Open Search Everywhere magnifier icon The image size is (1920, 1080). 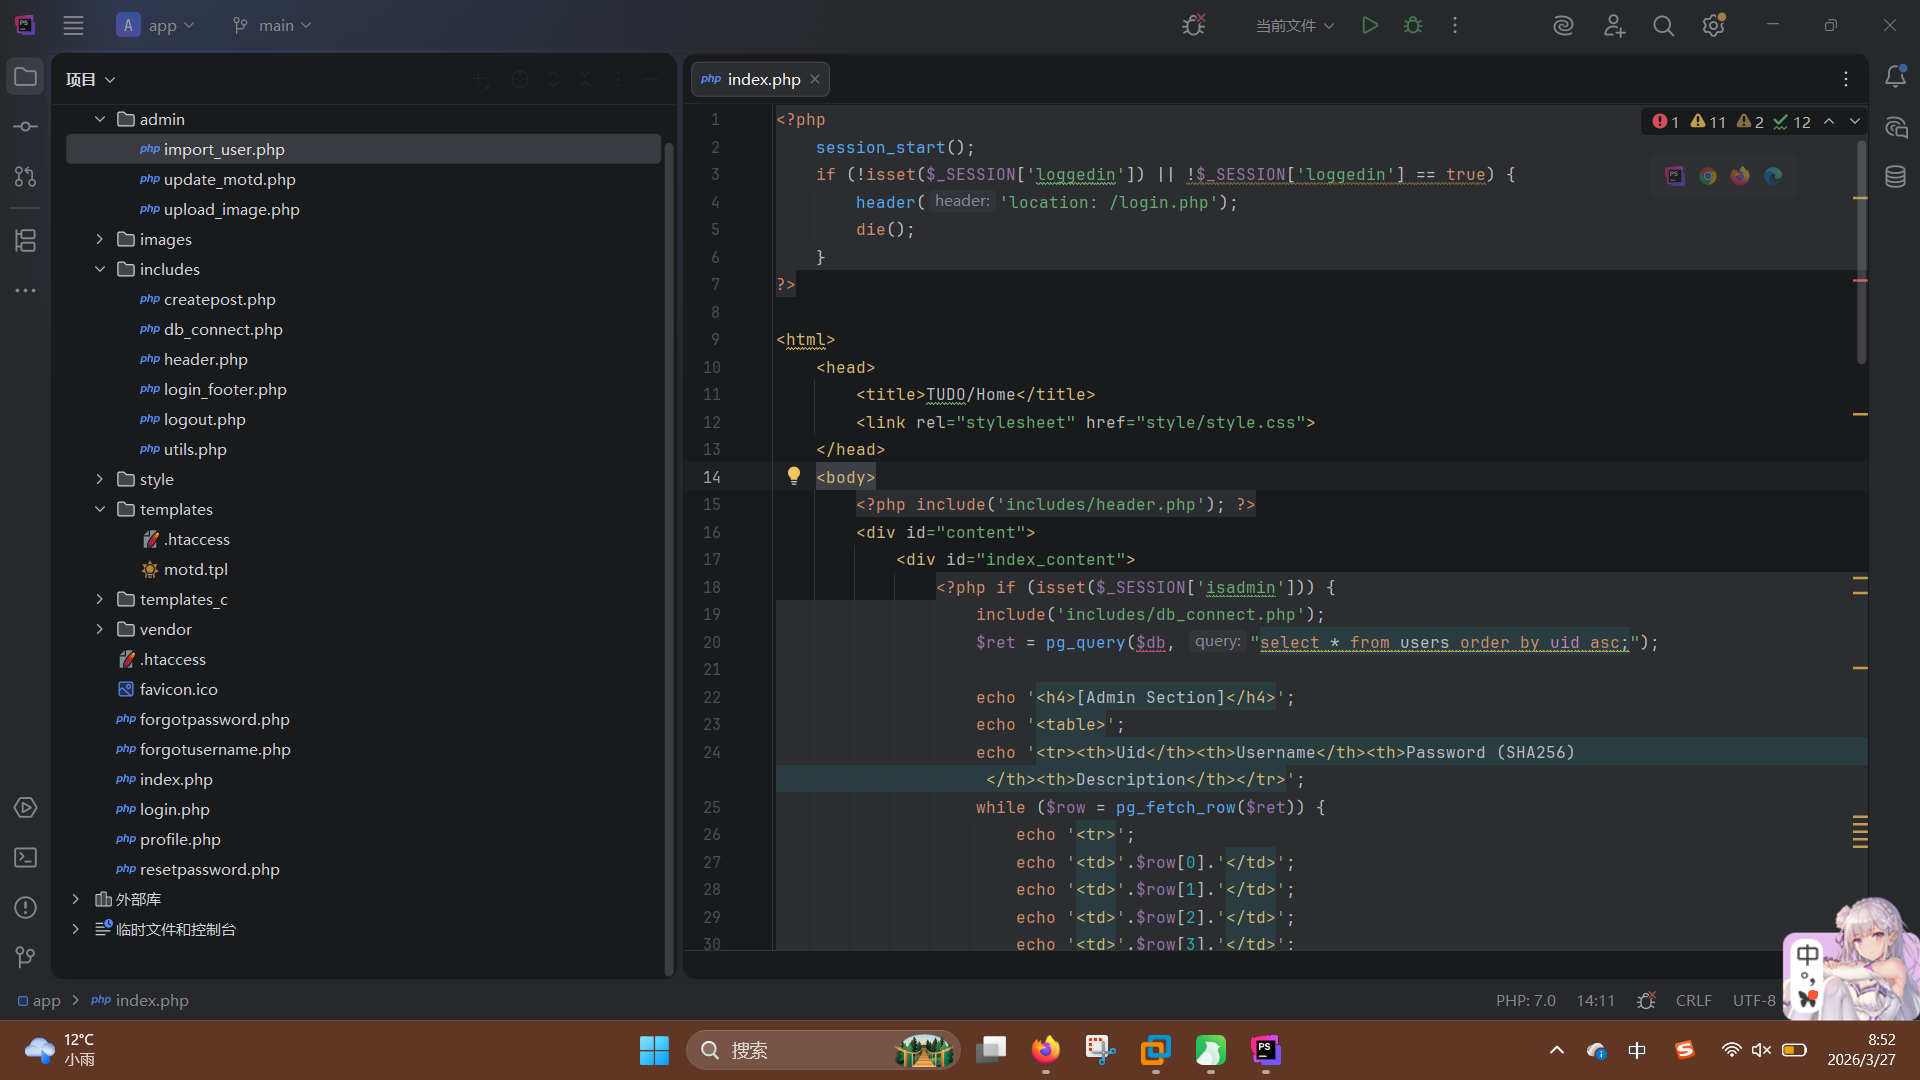[x=1663, y=26]
